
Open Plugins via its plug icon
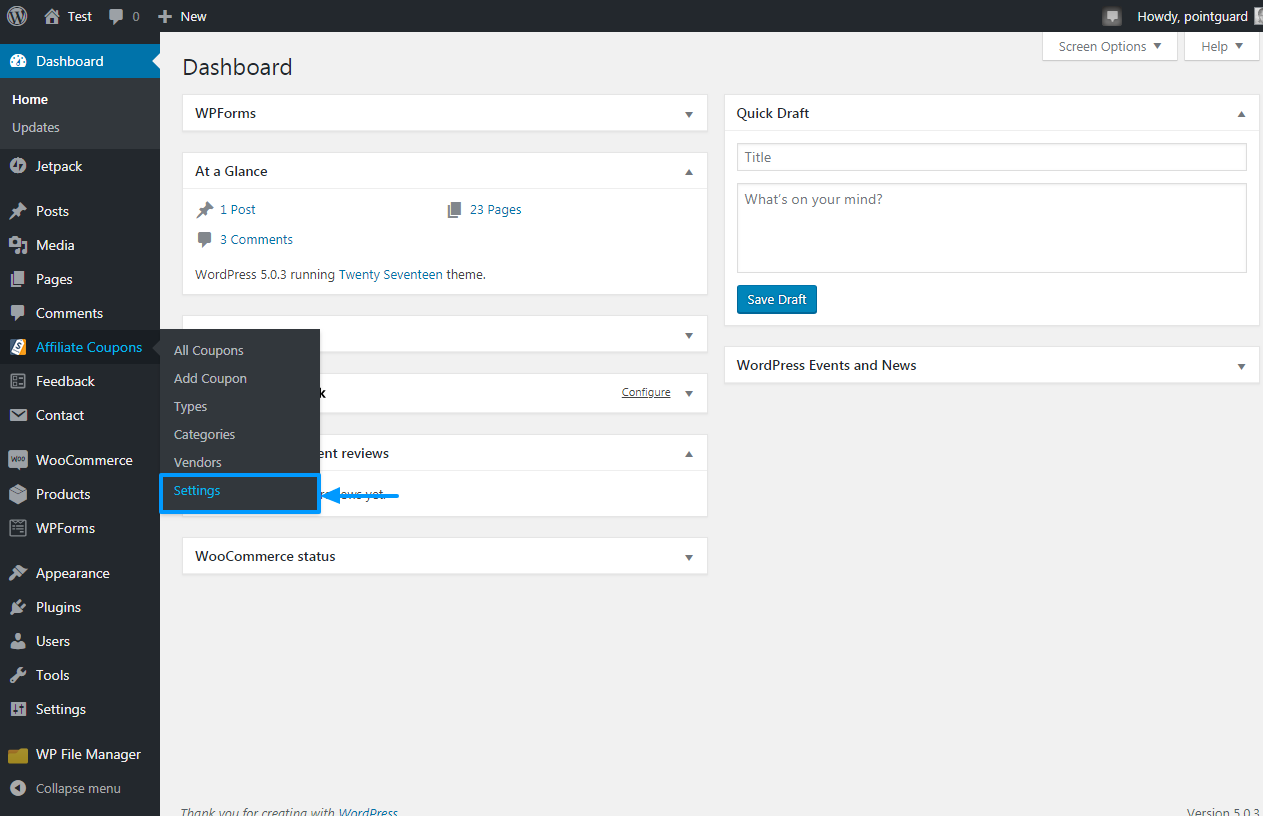[18, 607]
